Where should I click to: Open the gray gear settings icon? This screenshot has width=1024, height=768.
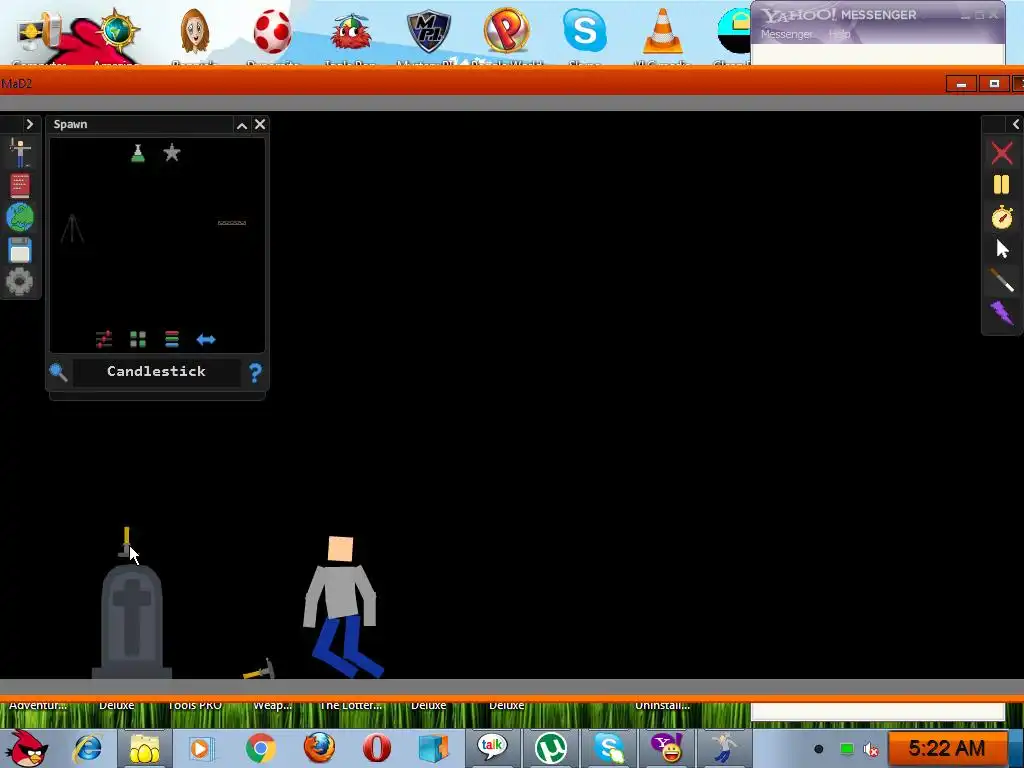(x=20, y=282)
